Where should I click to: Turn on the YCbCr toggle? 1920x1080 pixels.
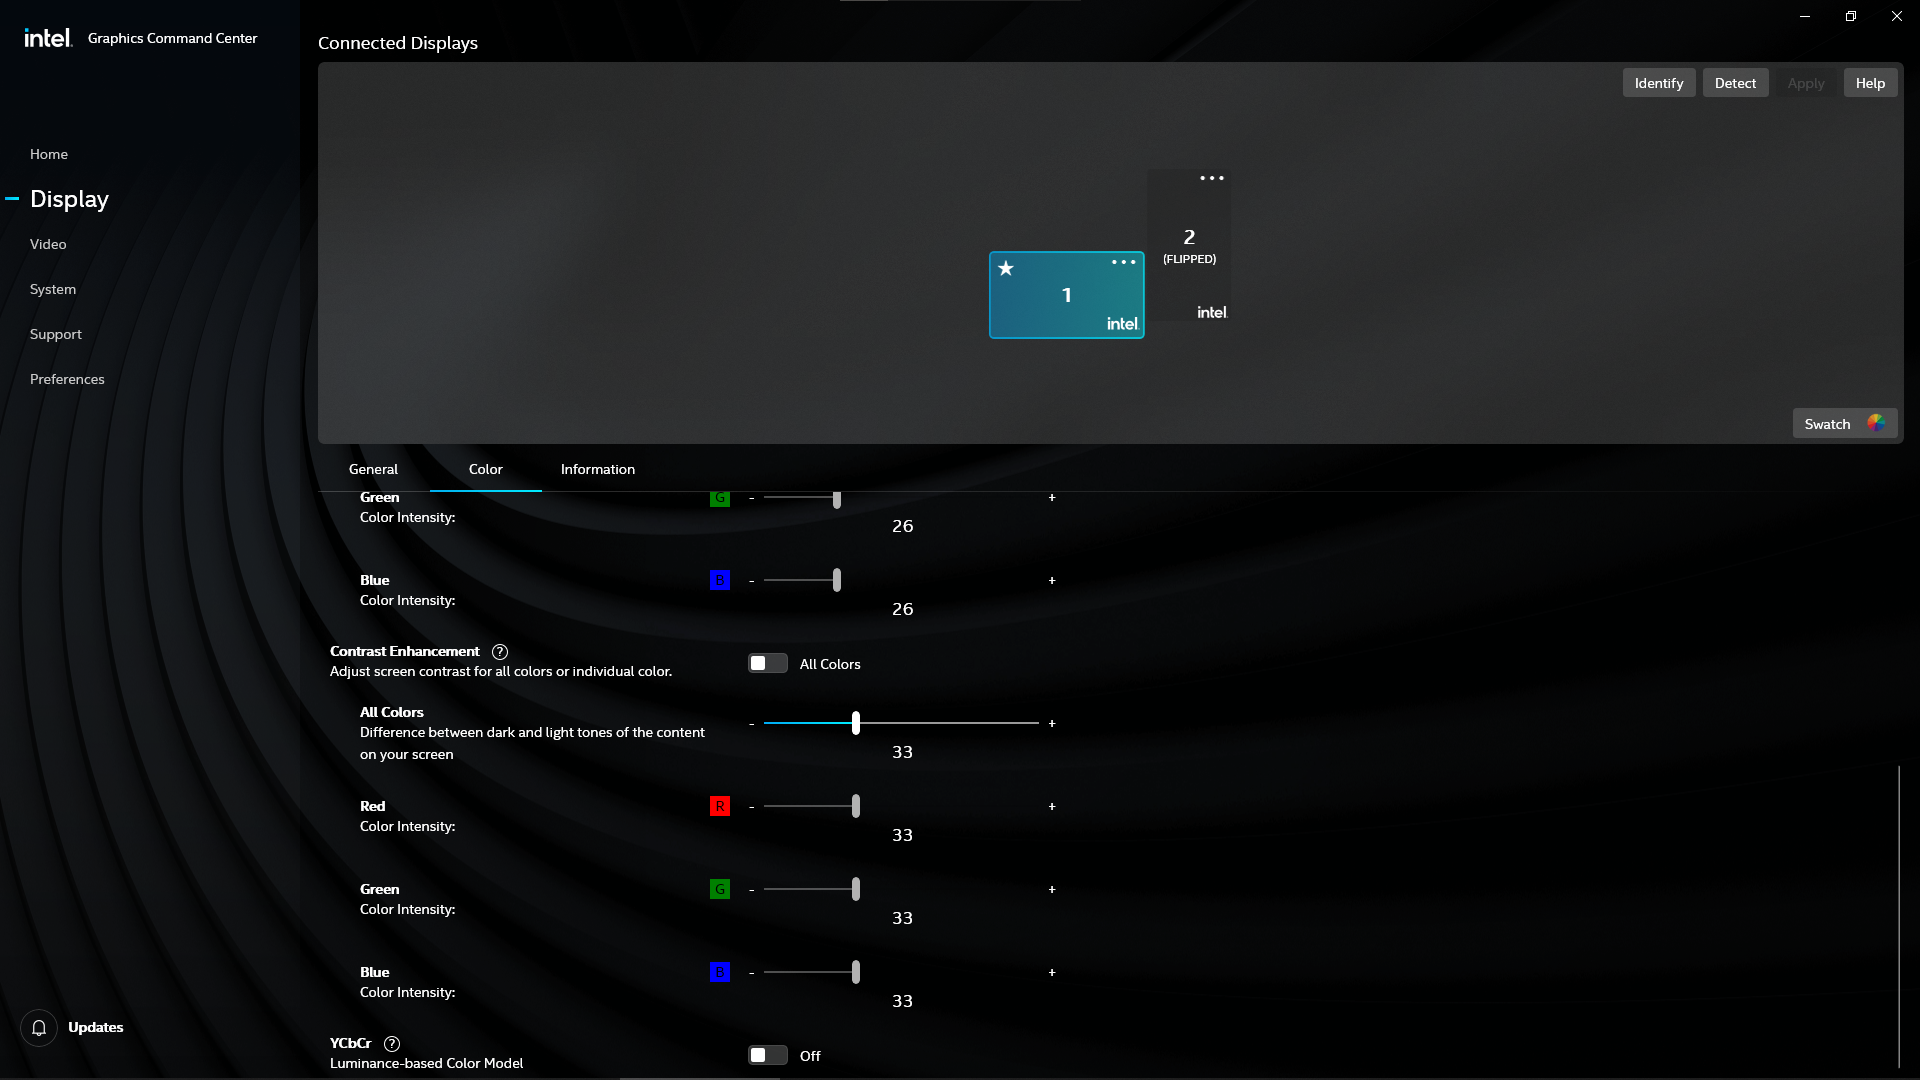(x=766, y=1055)
